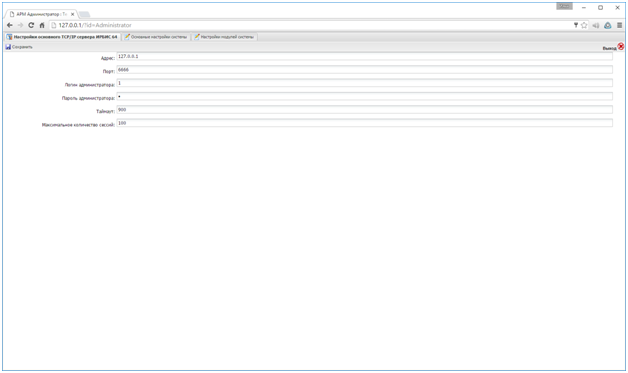628x373 pixels.
Task: Focus the Порт field showing 6666
Action: [364, 70]
